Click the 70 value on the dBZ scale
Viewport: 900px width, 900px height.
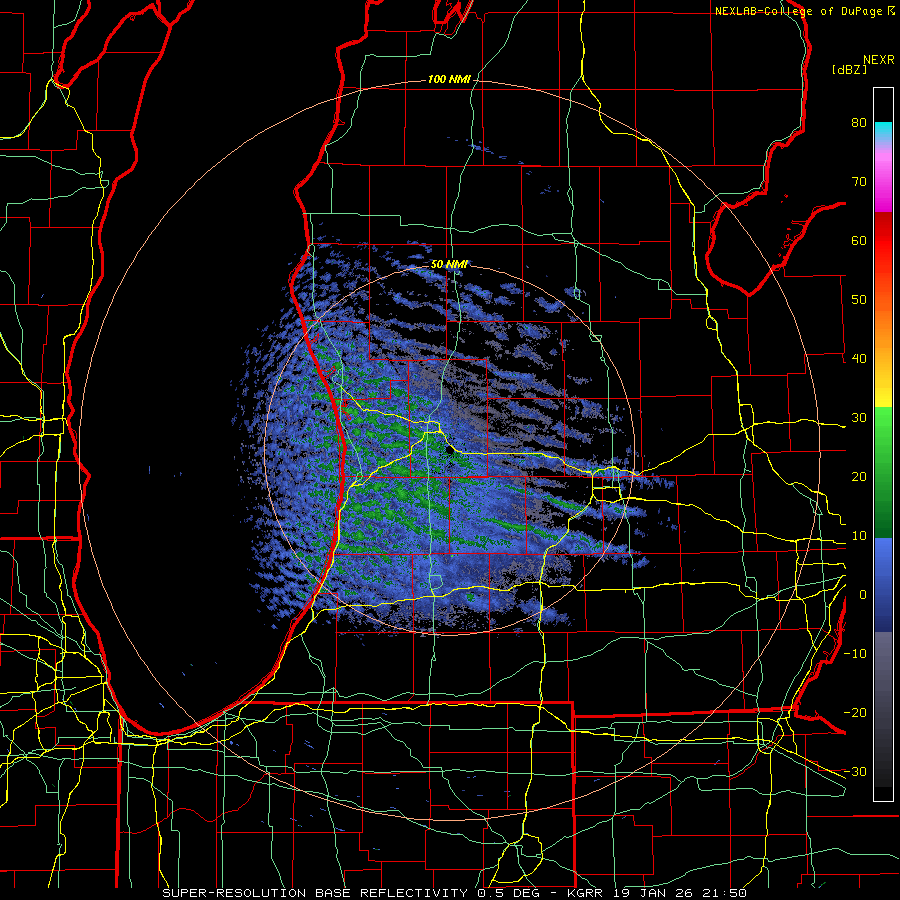(859, 182)
